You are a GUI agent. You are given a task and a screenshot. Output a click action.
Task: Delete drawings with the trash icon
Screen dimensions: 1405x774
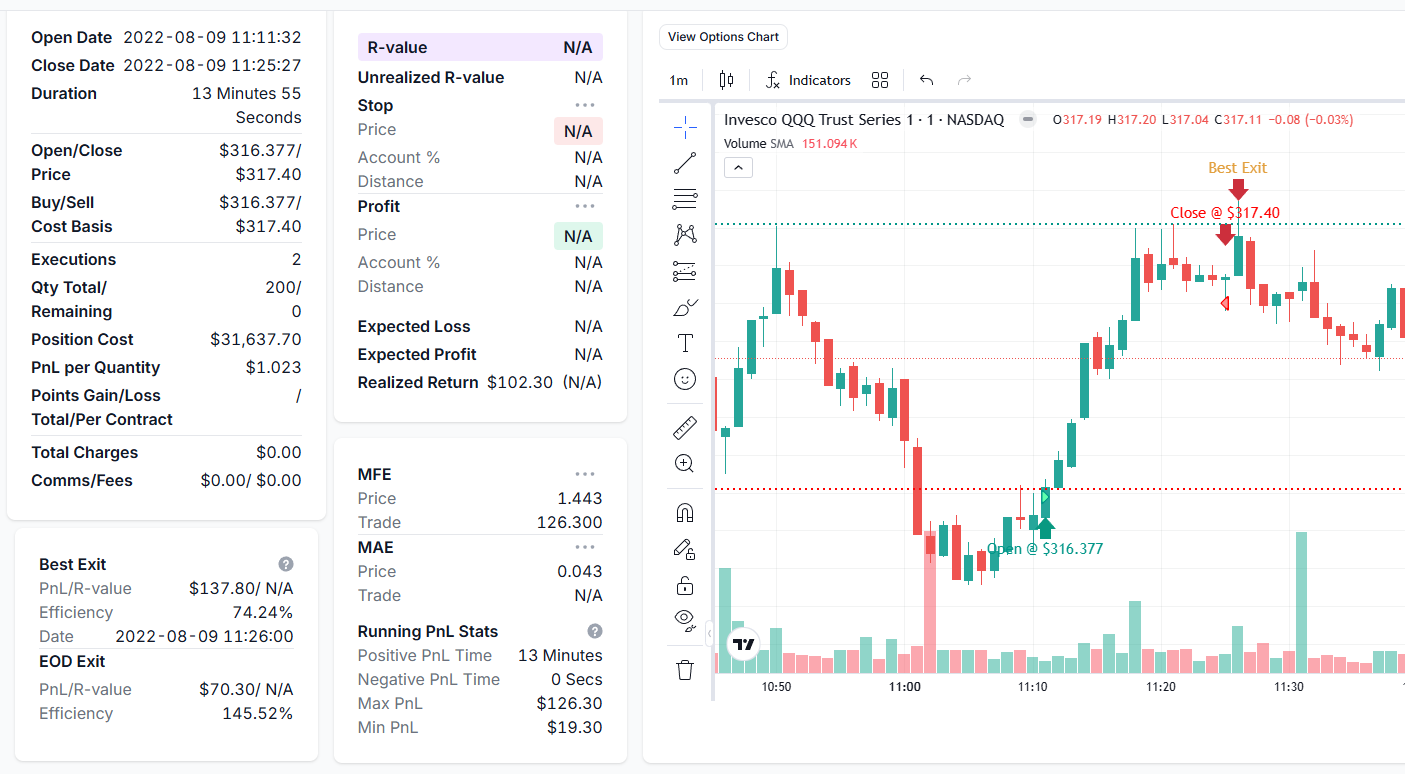685,670
